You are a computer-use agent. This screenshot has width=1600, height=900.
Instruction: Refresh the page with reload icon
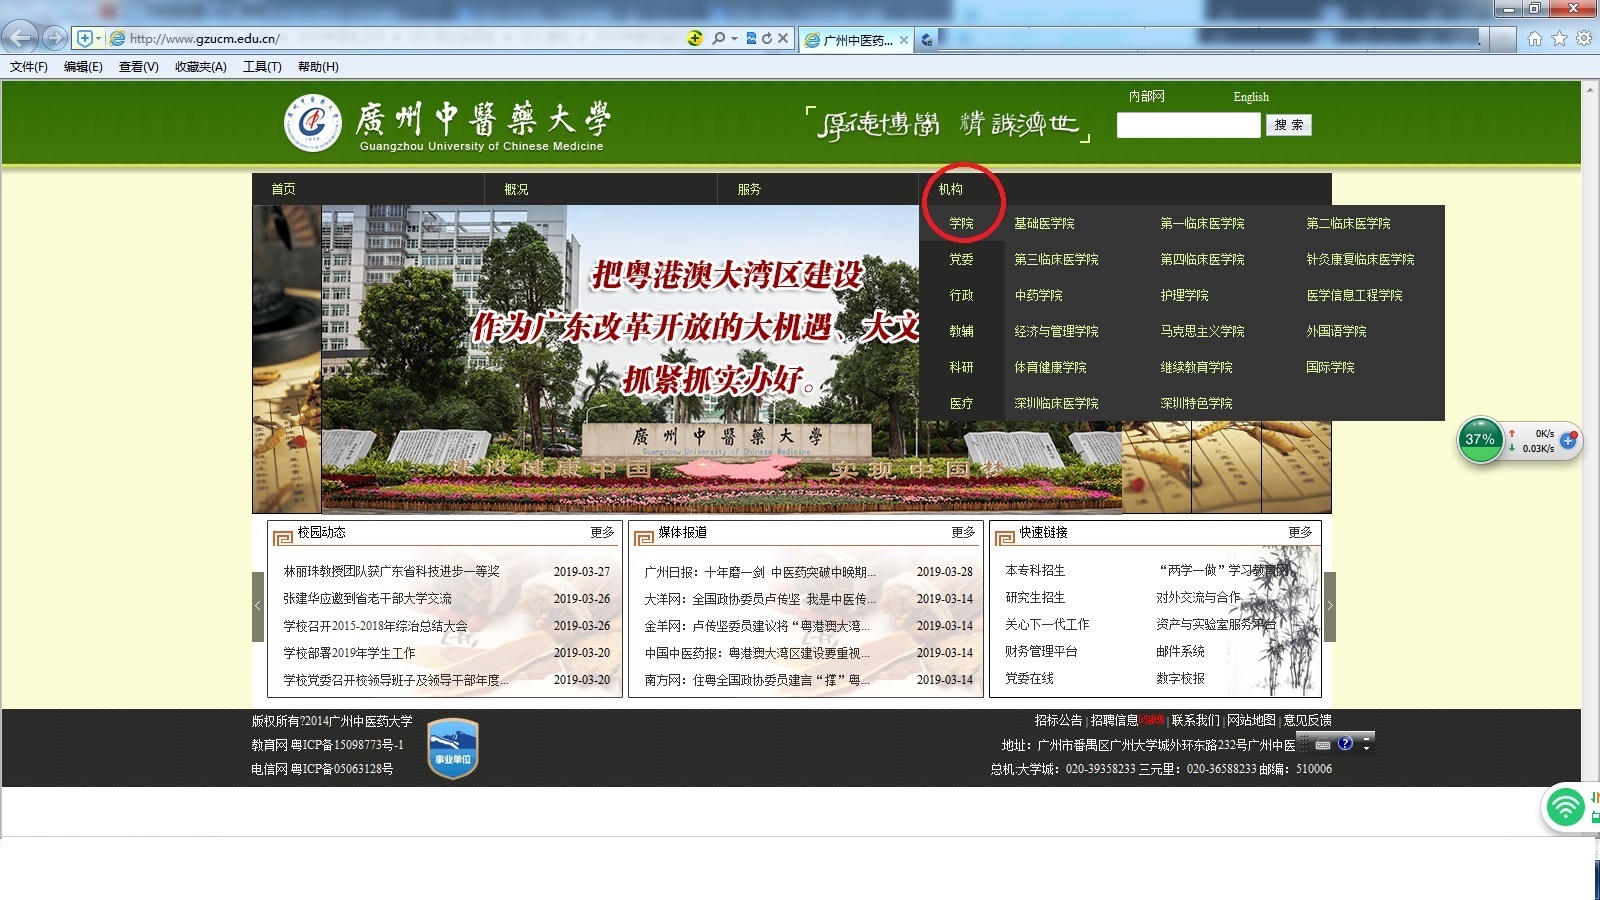pyautogui.click(x=766, y=38)
